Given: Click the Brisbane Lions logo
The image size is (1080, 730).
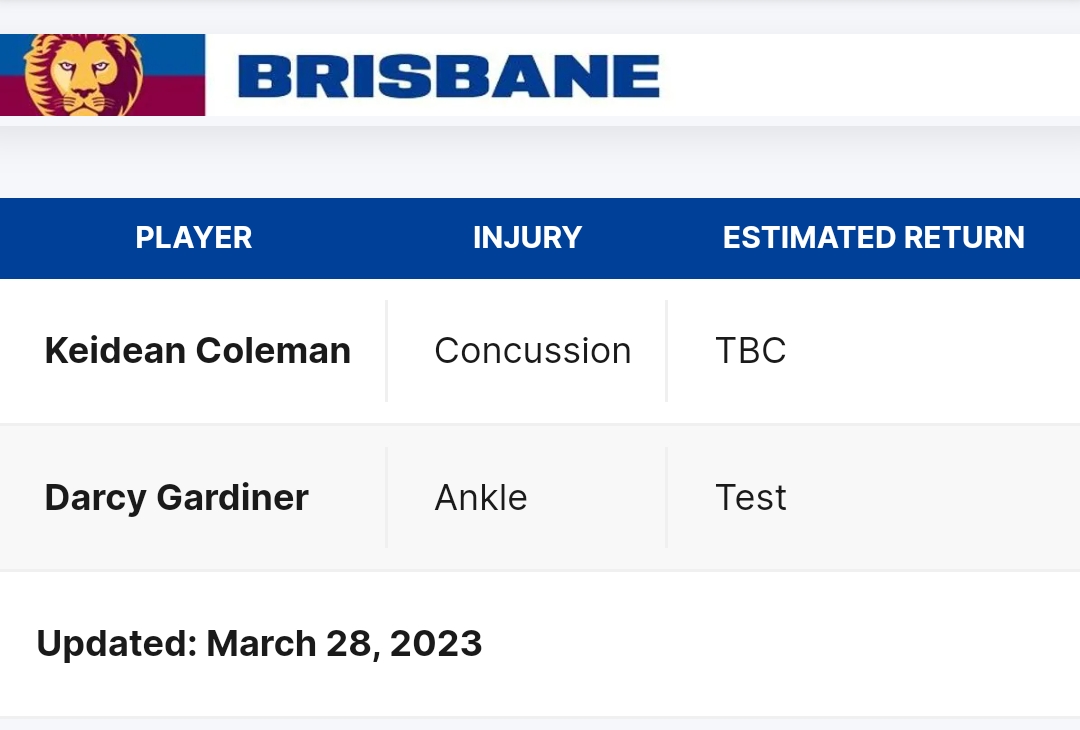Looking at the screenshot, I should pos(102,74).
